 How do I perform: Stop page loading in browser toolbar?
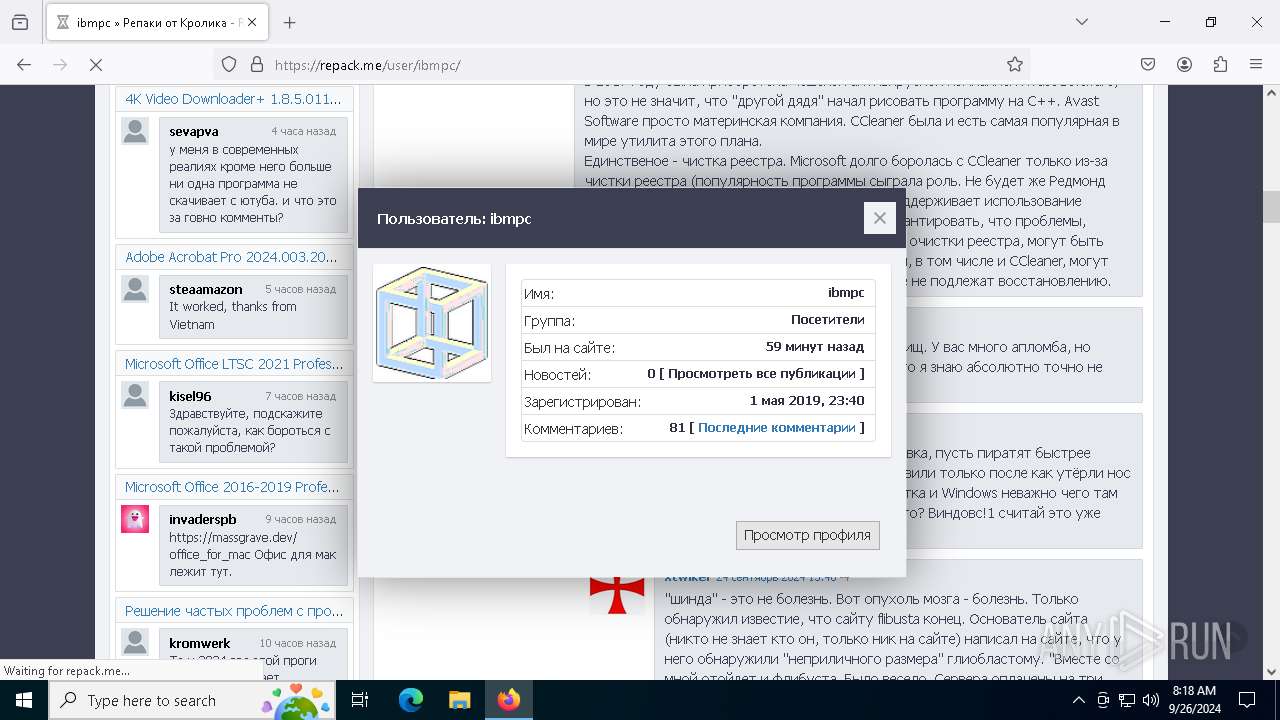[x=96, y=64]
